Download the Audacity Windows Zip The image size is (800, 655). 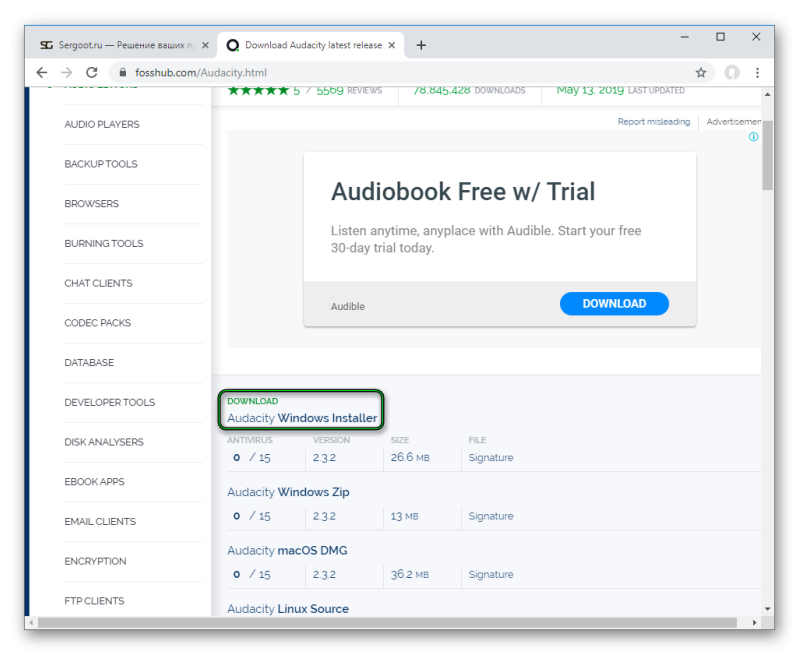click(x=288, y=492)
